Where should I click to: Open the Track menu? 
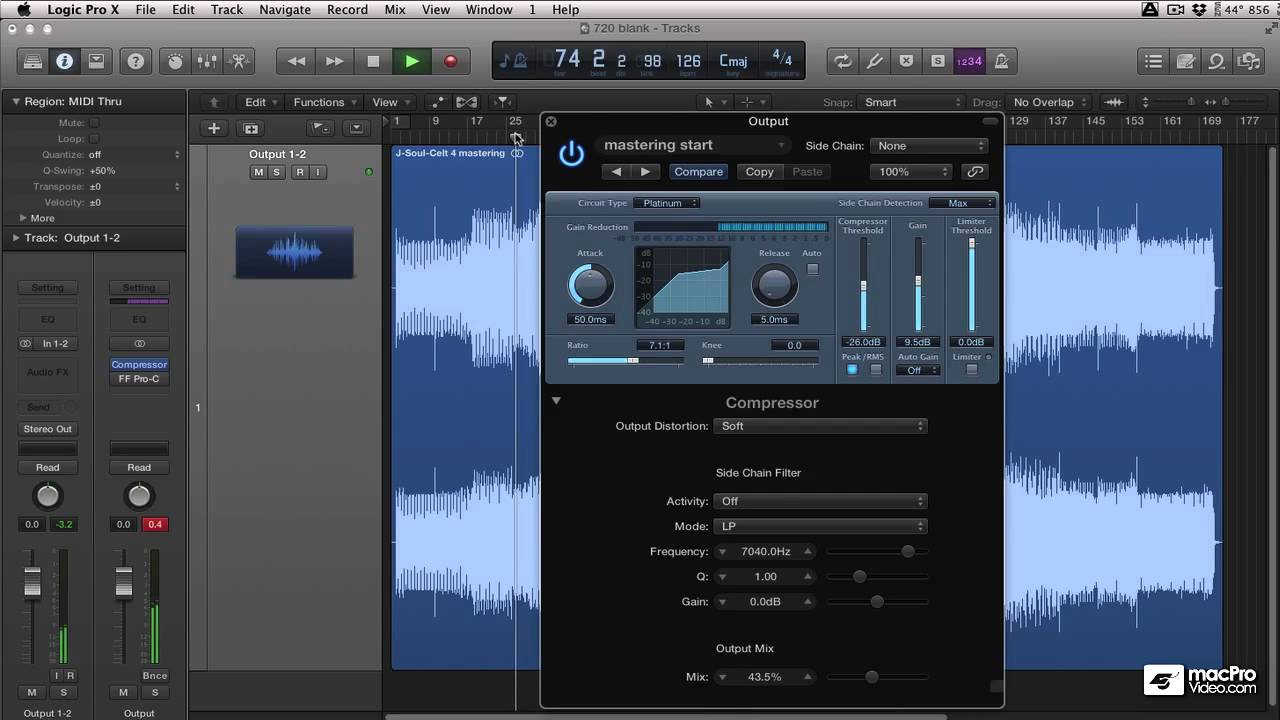[227, 9]
